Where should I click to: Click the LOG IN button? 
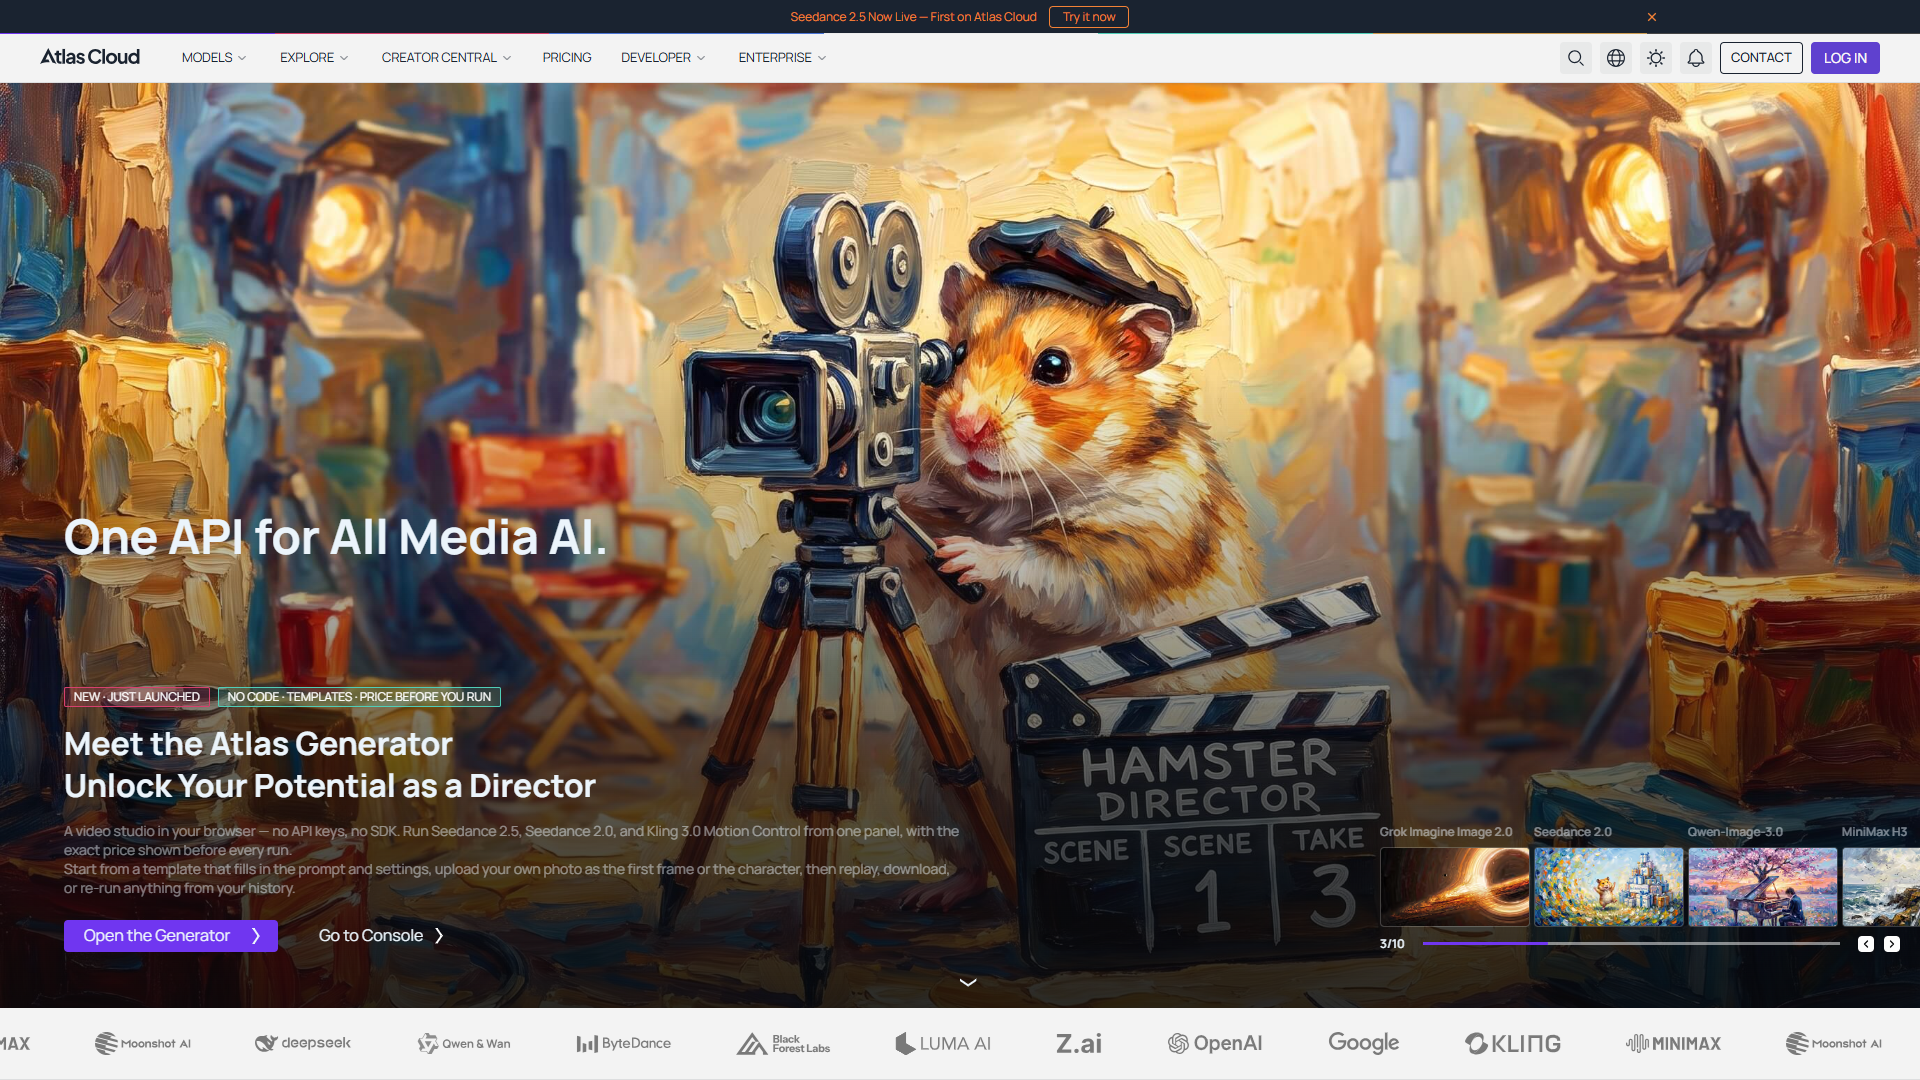point(1845,58)
